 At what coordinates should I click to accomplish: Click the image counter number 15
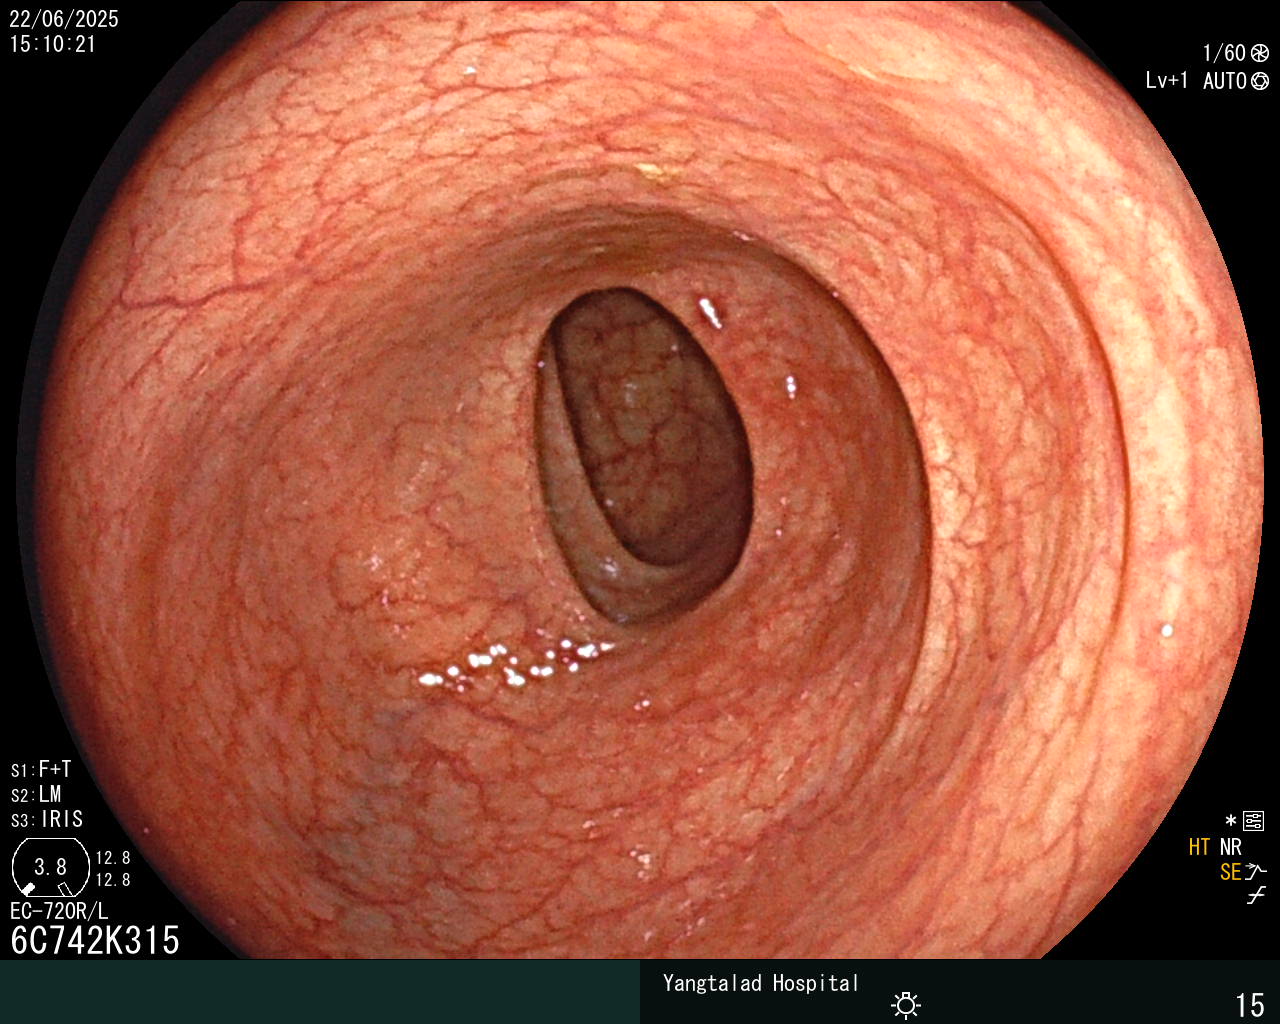click(x=1250, y=1005)
